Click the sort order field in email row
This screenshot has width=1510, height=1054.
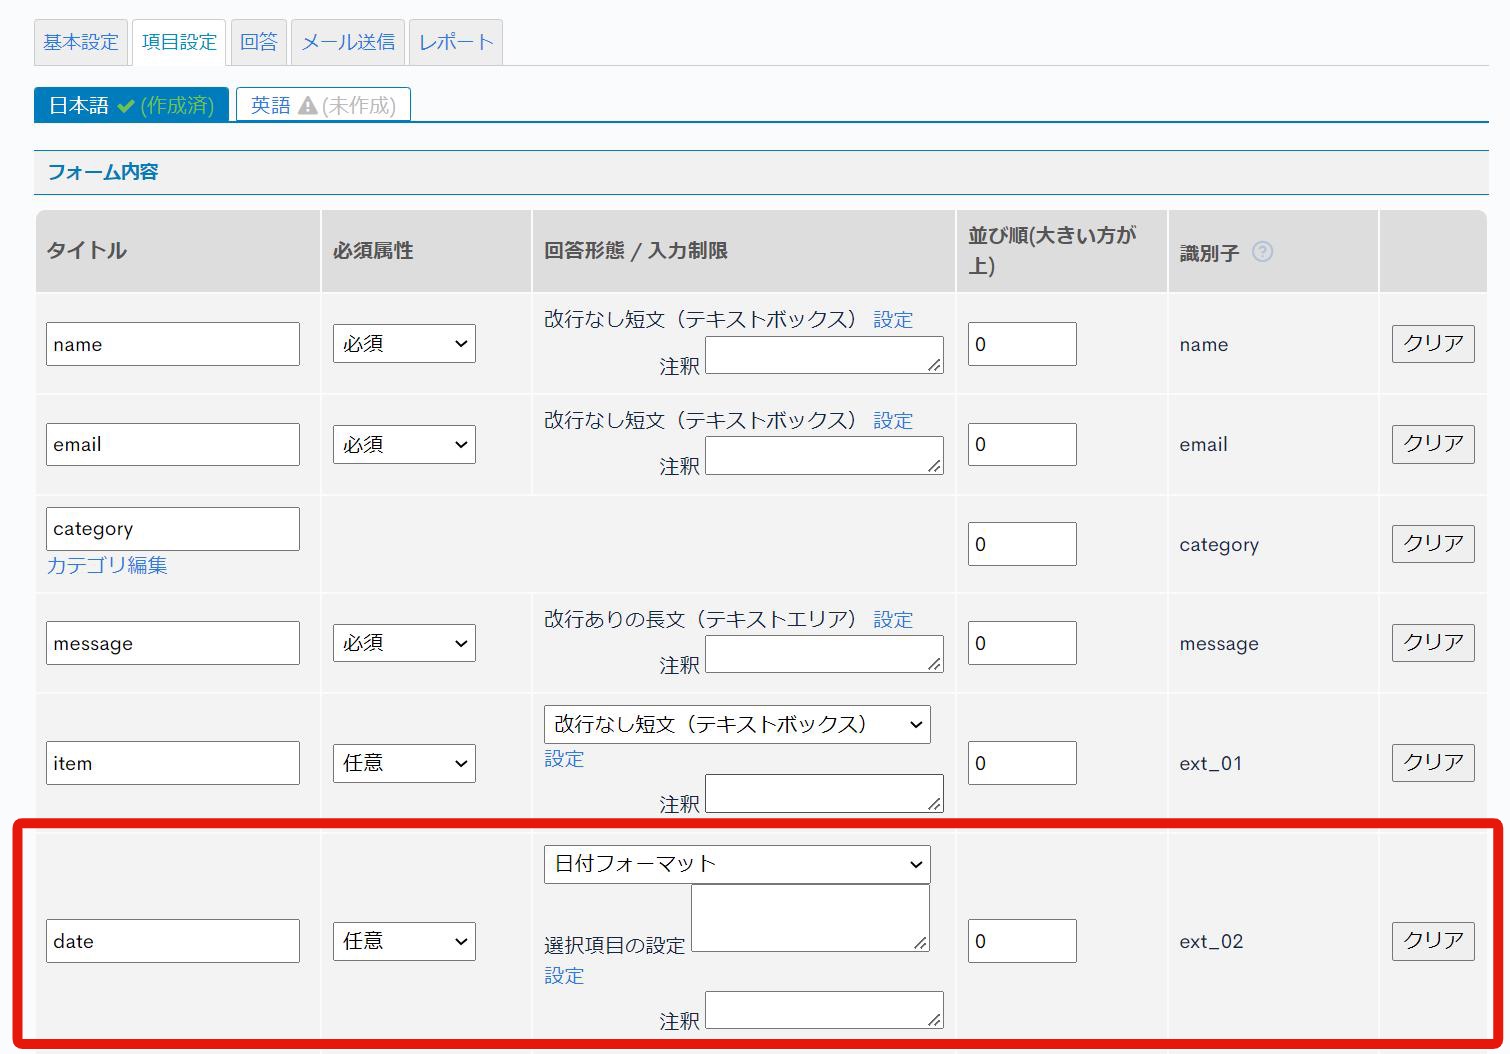click(1022, 444)
